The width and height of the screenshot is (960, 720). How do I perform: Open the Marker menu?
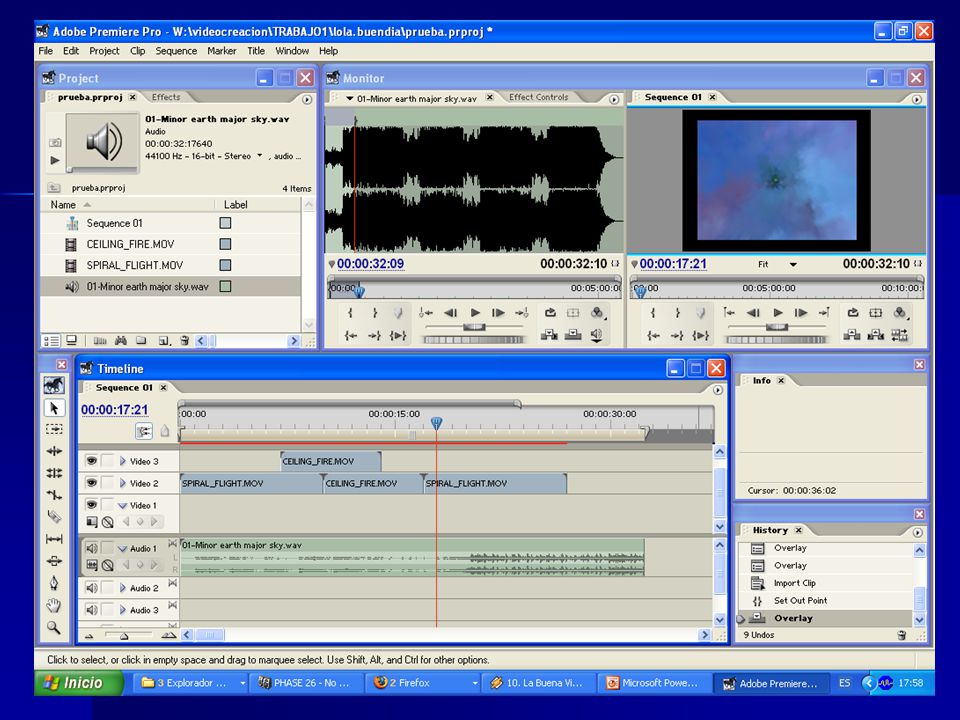tap(222, 51)
